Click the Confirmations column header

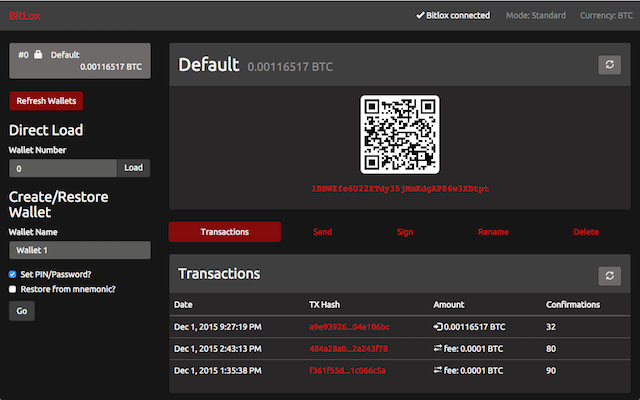tap(573, 304)
